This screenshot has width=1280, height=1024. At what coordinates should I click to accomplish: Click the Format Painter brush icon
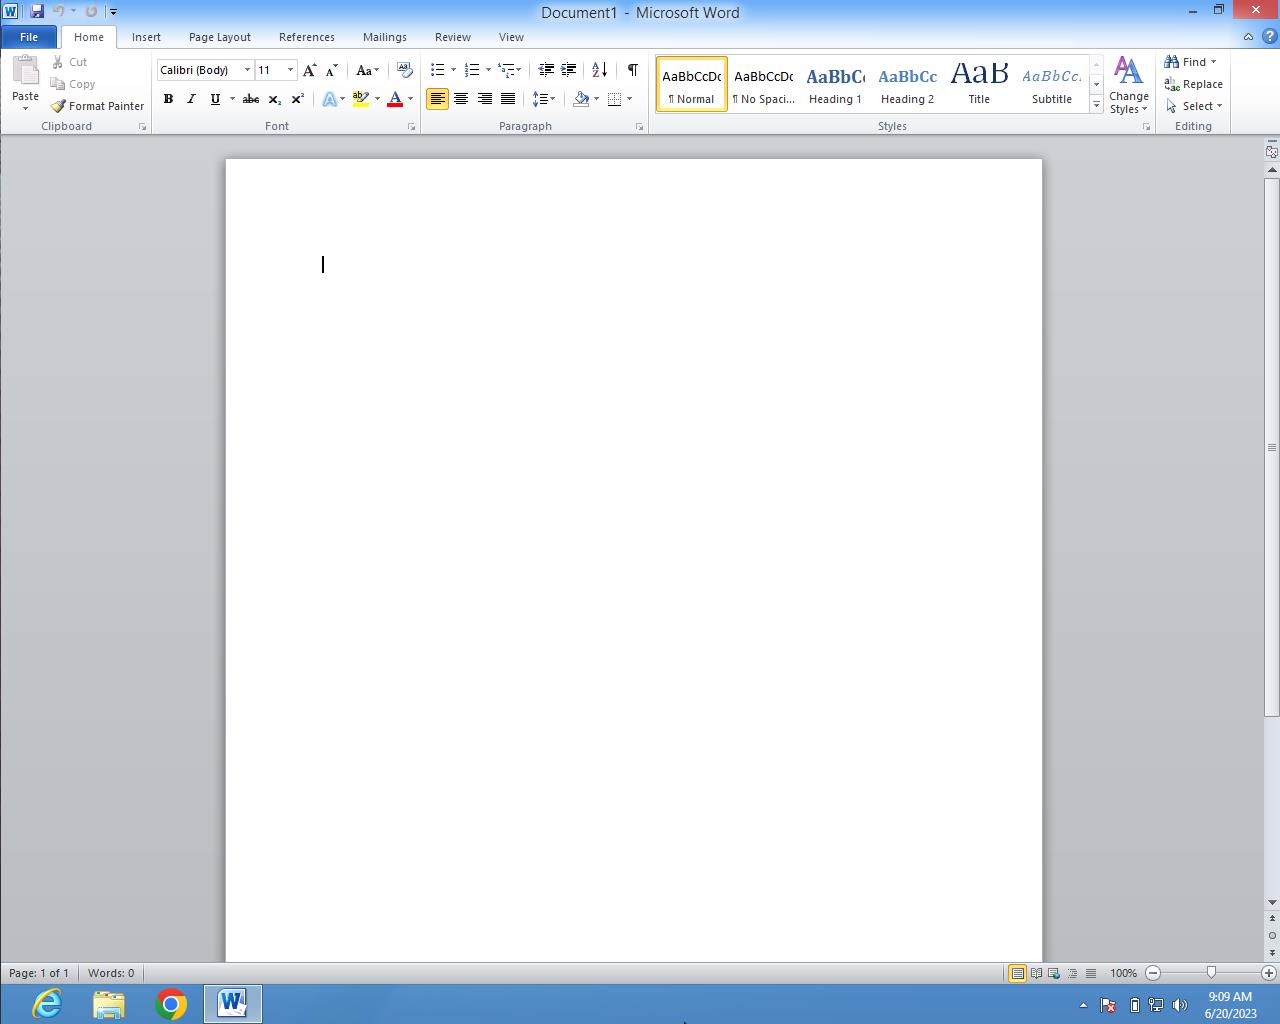tap(58, 106)
